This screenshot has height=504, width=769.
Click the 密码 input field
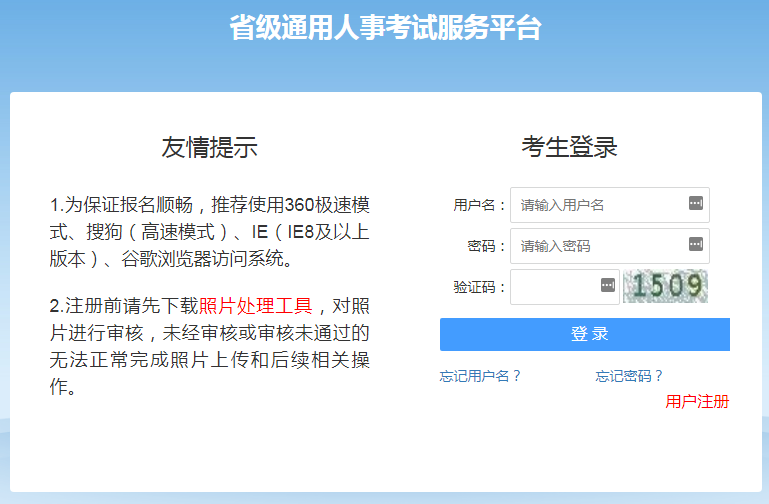coord(598,245)
